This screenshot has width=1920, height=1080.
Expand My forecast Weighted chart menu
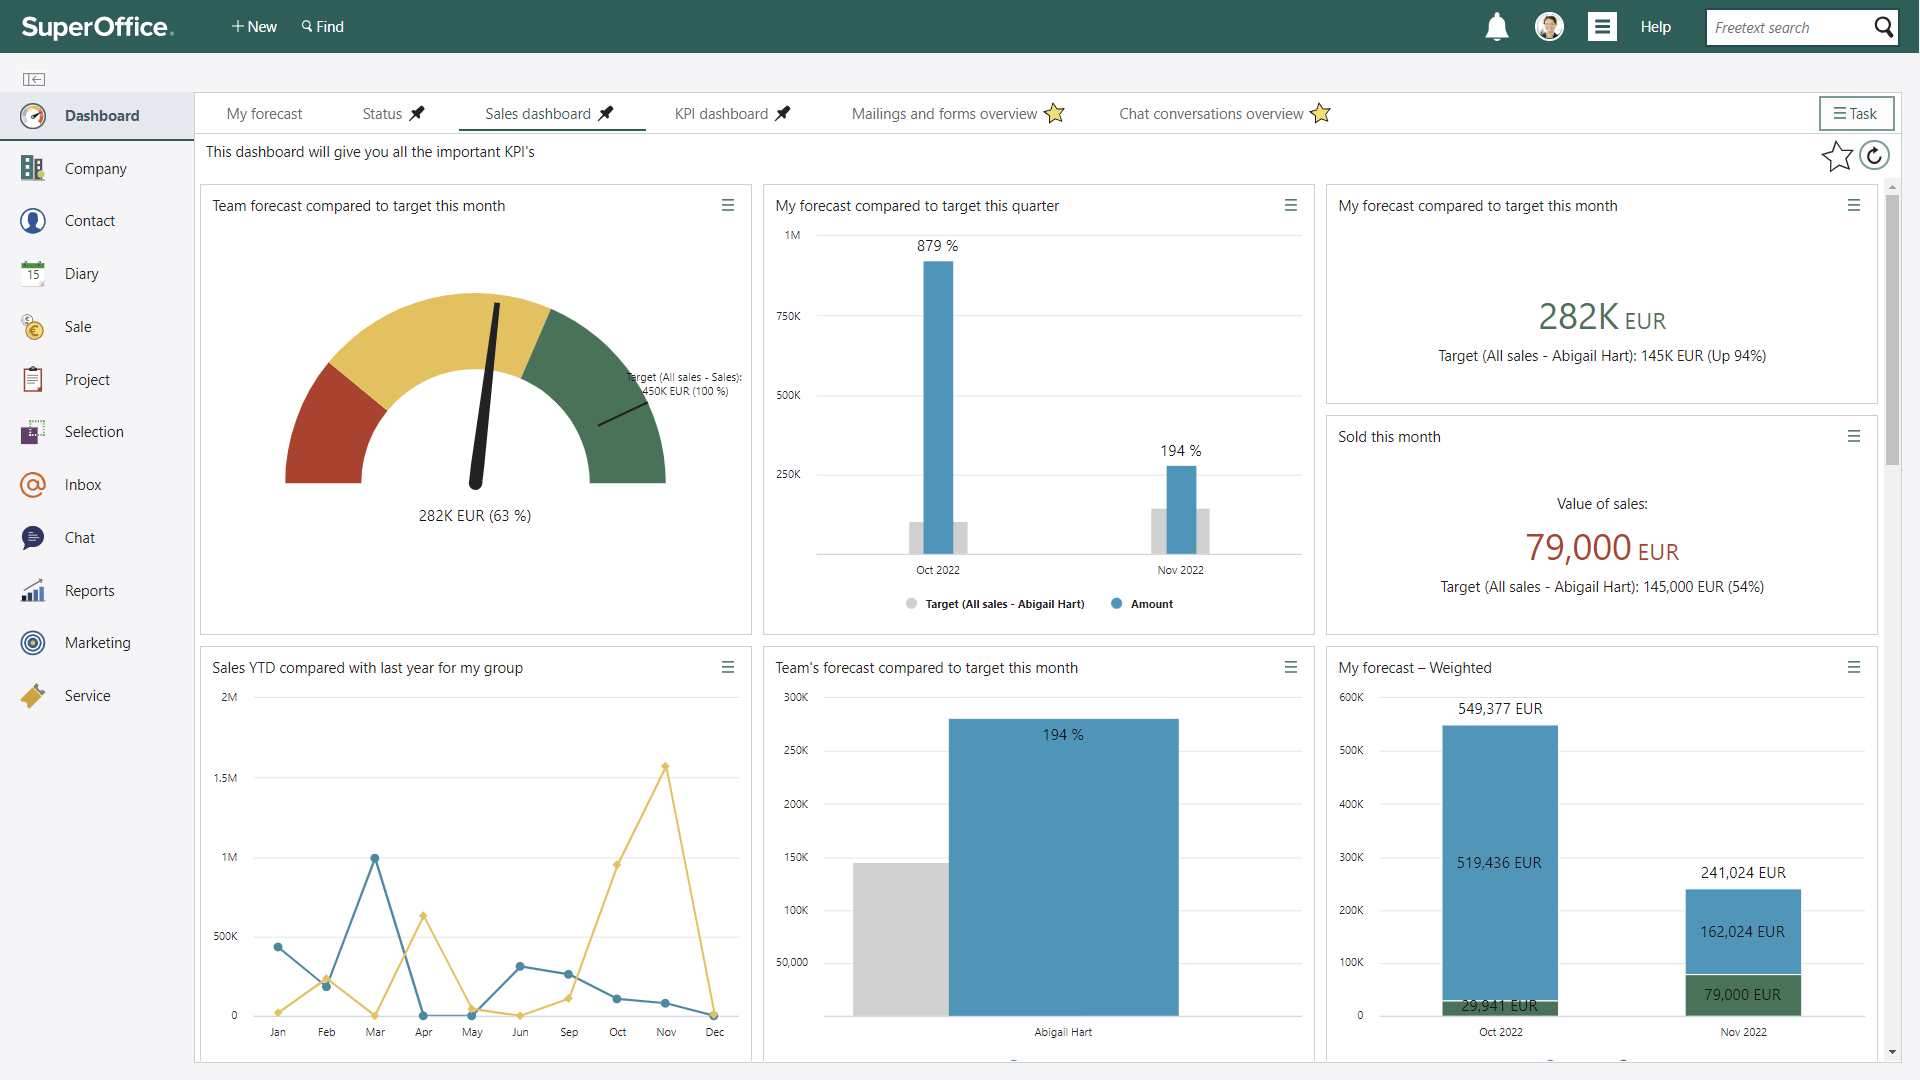pyautogui.click(x=1853, y=667)
